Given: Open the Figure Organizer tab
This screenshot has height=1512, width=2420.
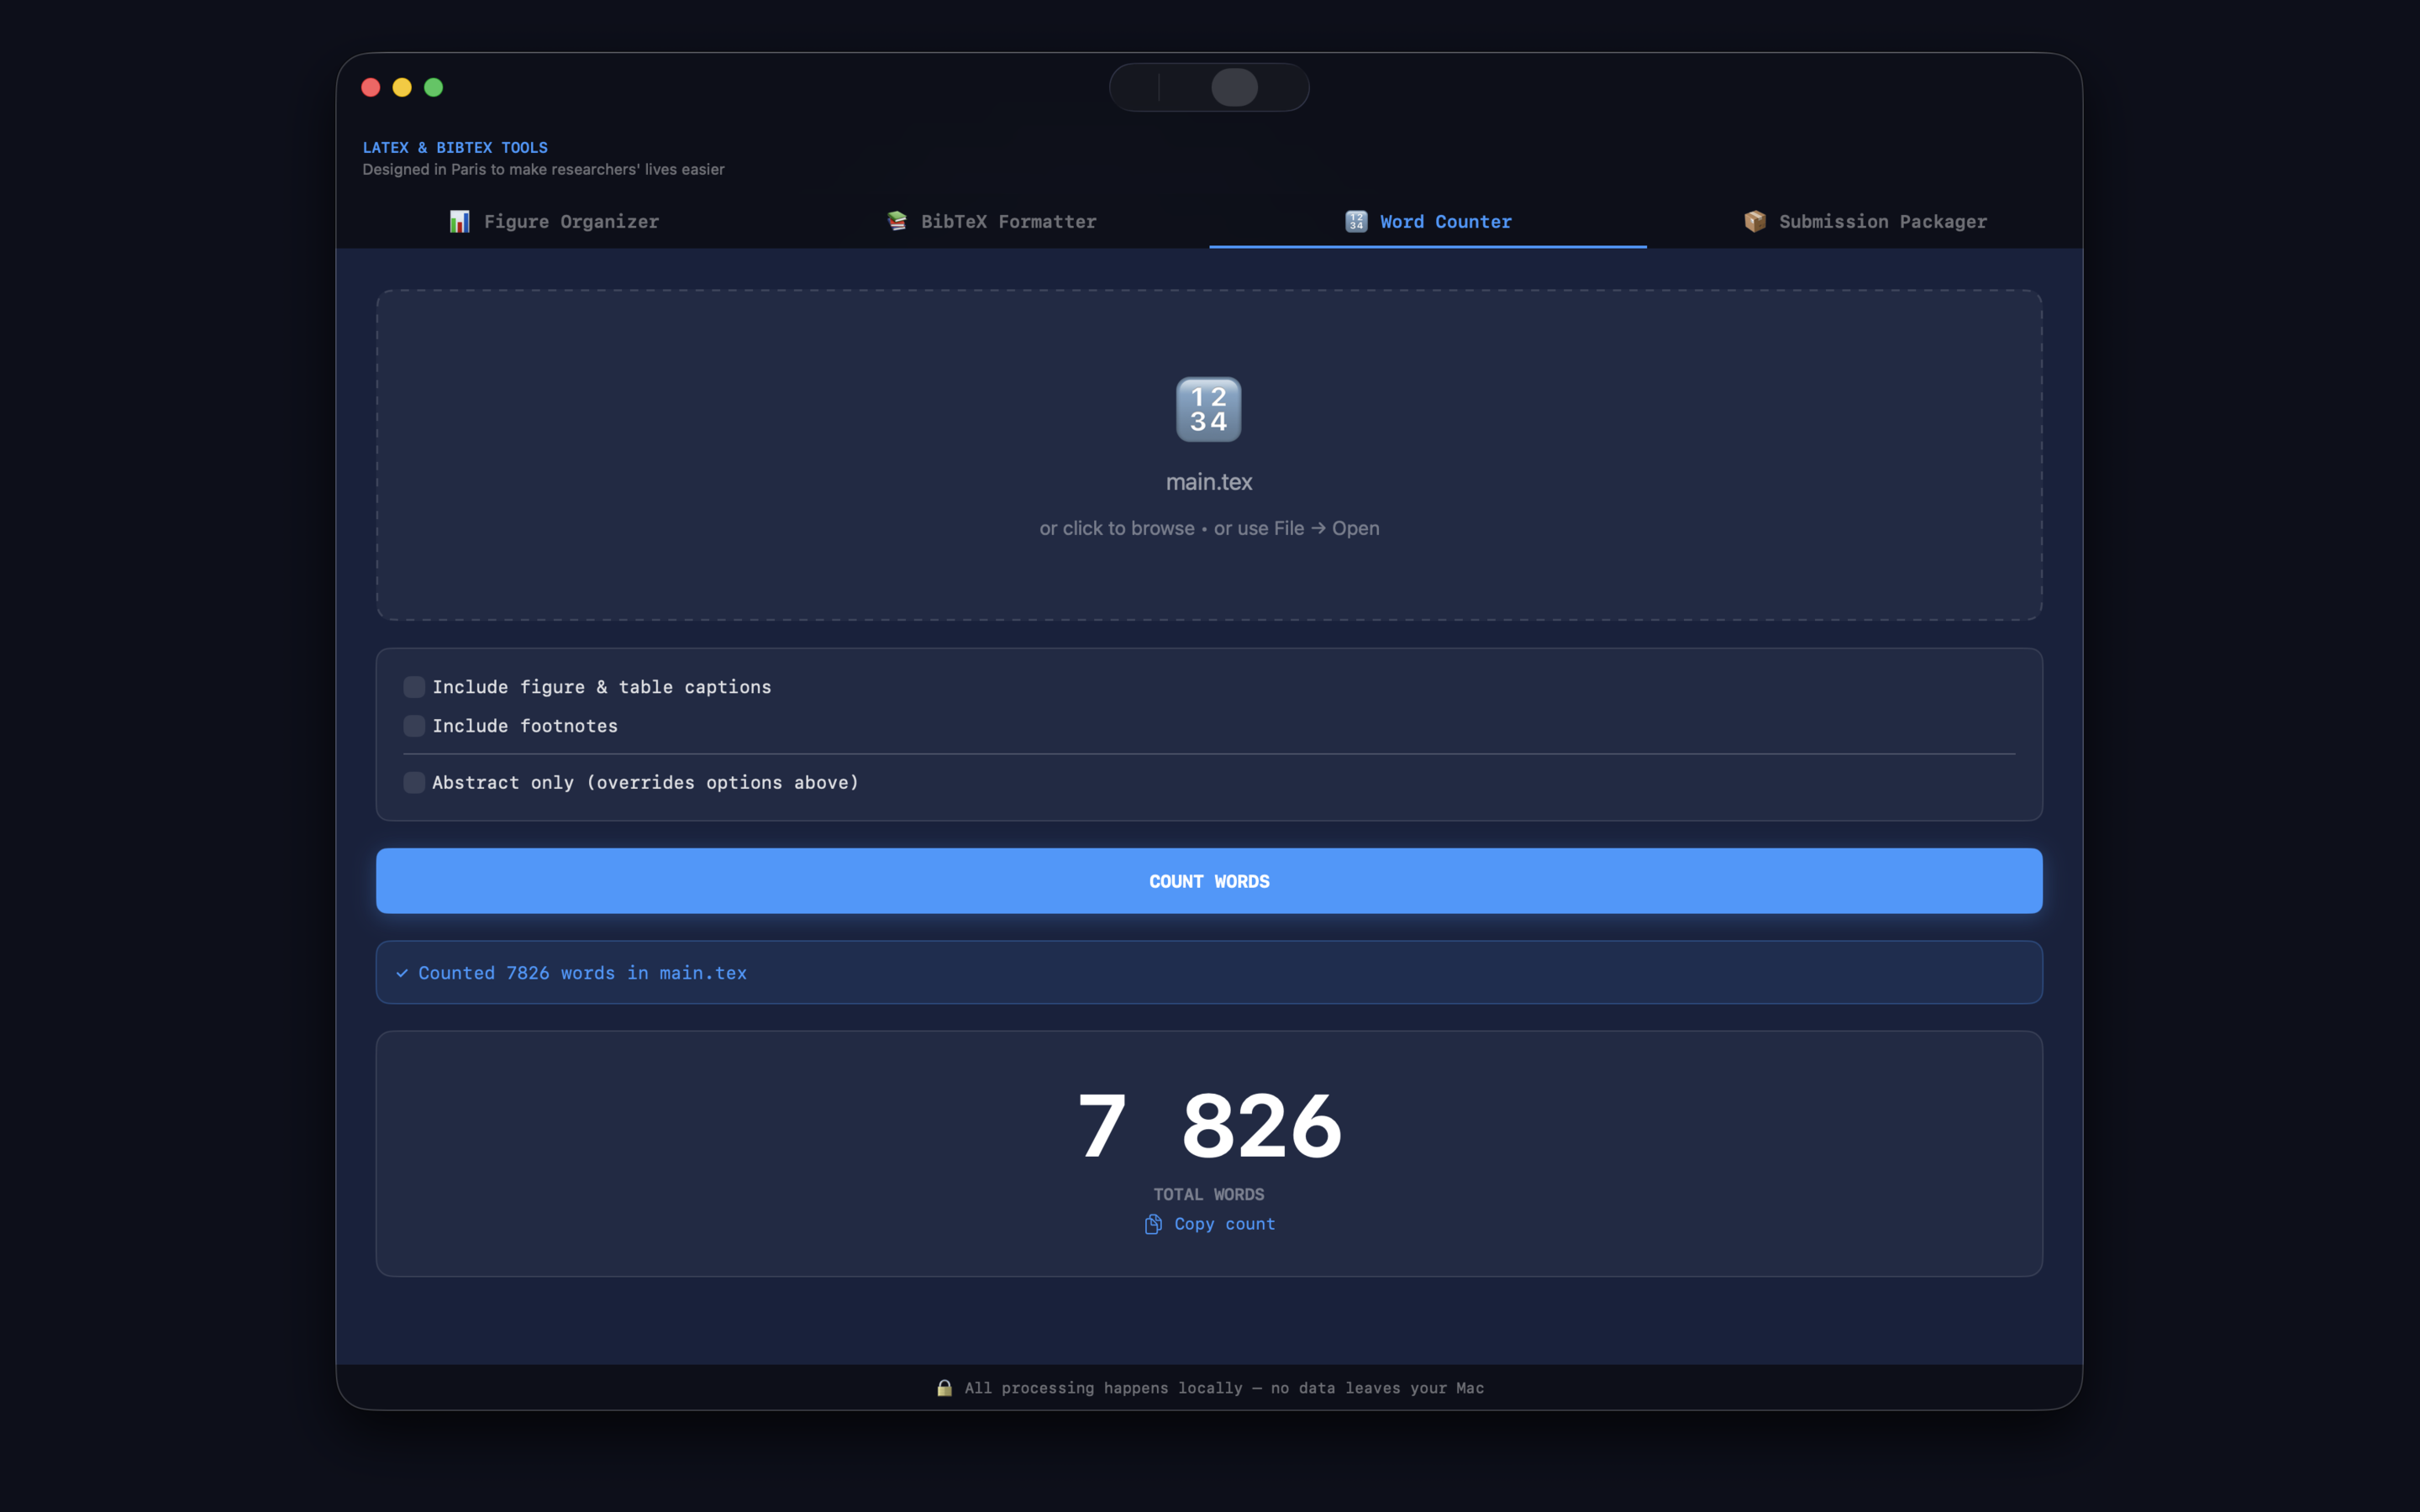Looking at the screenshot, I should pyautogui.click(x=554, y=222).
